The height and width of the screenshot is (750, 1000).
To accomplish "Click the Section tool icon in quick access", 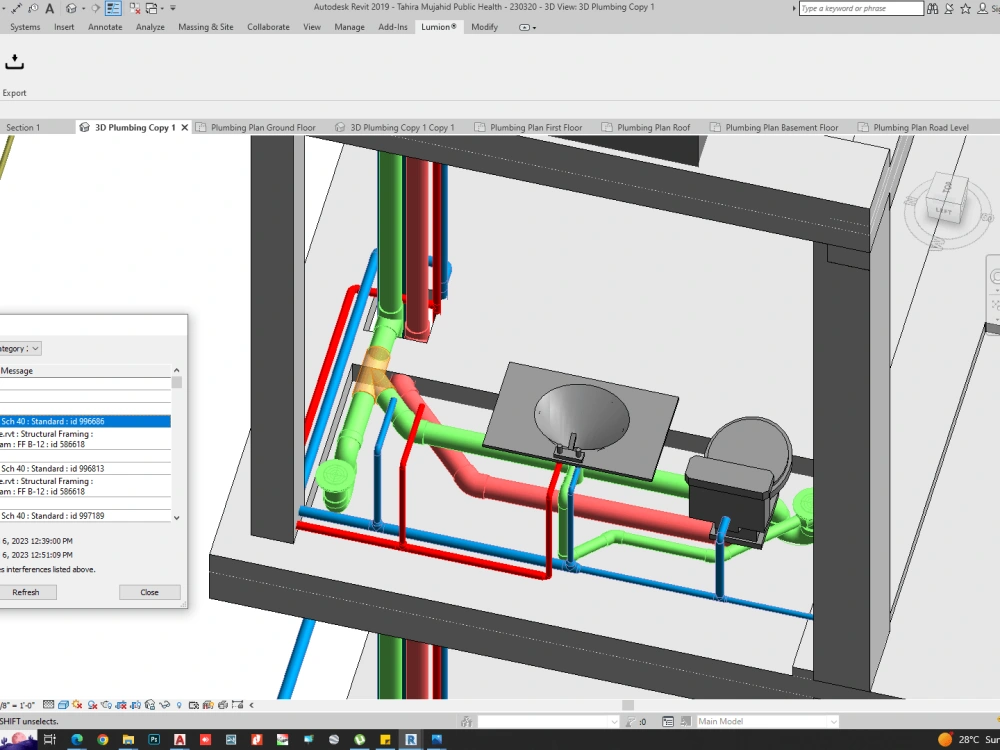I will click(x=96, y=8).
